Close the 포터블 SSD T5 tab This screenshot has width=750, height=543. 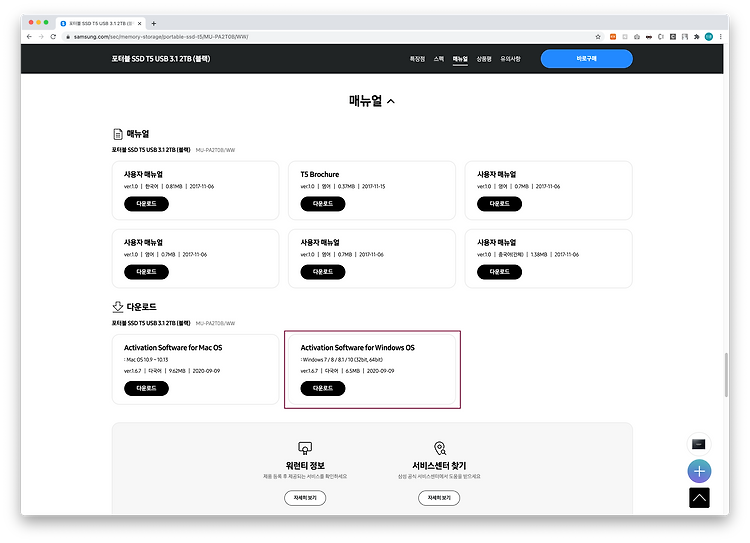pyautogui.click(x=139, y=23)
